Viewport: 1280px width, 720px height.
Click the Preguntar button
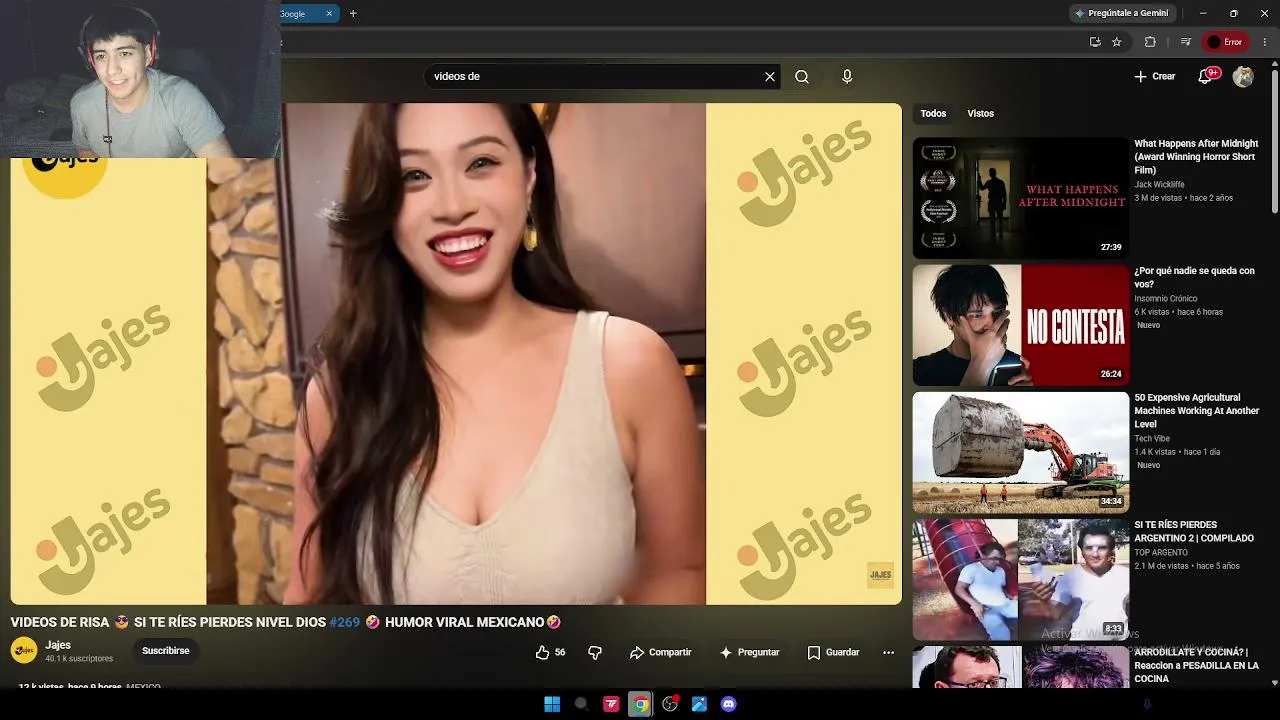pos(749,653)
